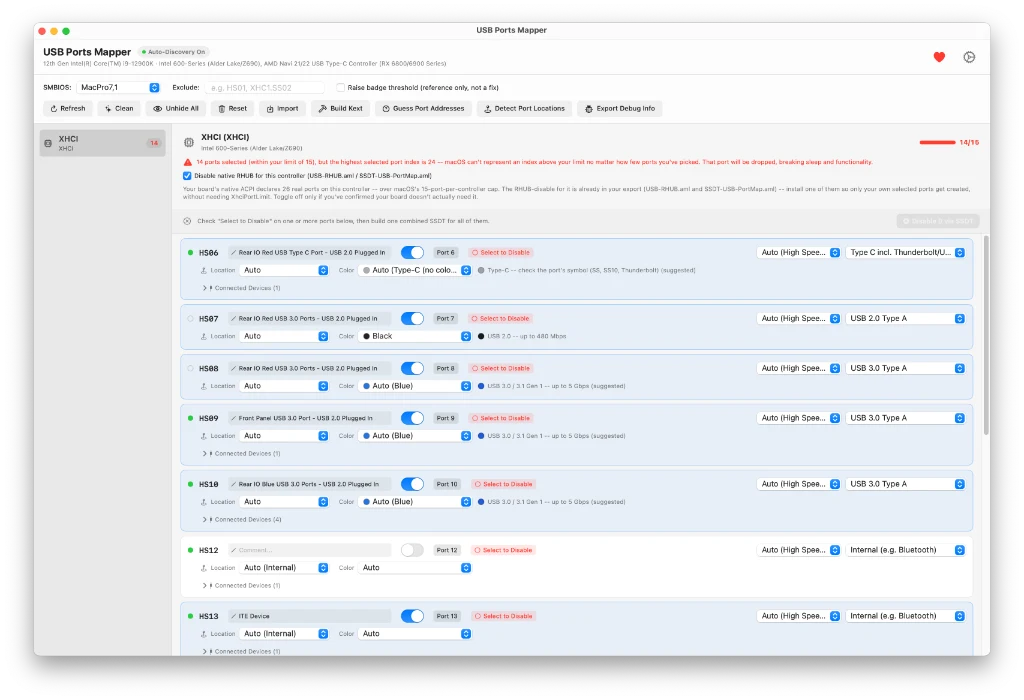Click the controller icon in the XHCI sidebar row
The width and height of the screenshot is (1024, 700).
point(48,143)
